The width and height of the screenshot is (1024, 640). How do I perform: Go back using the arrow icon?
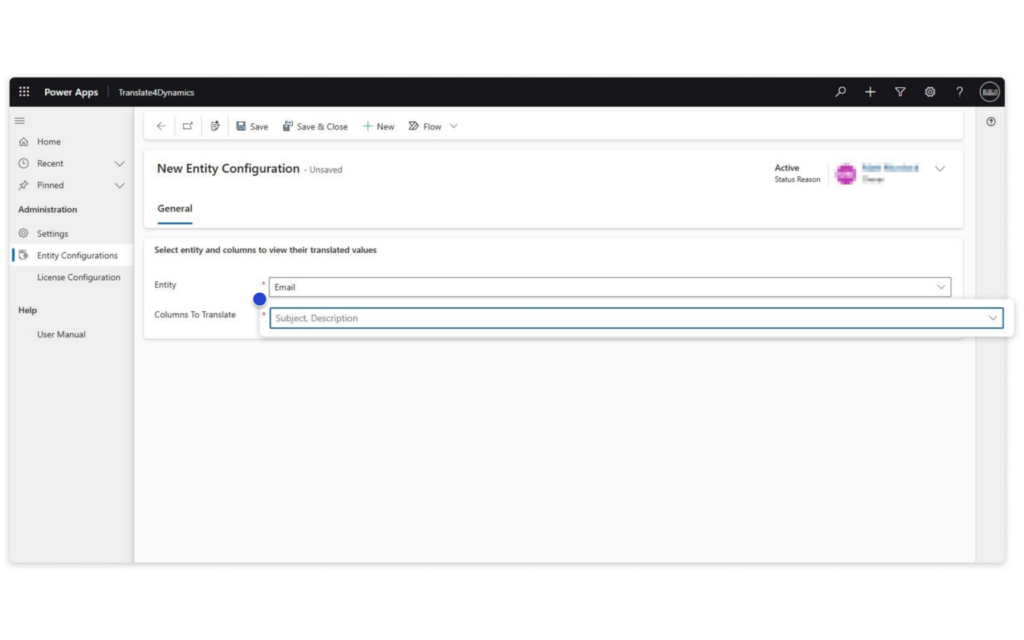pyautogui.click(x=161, y=126)
